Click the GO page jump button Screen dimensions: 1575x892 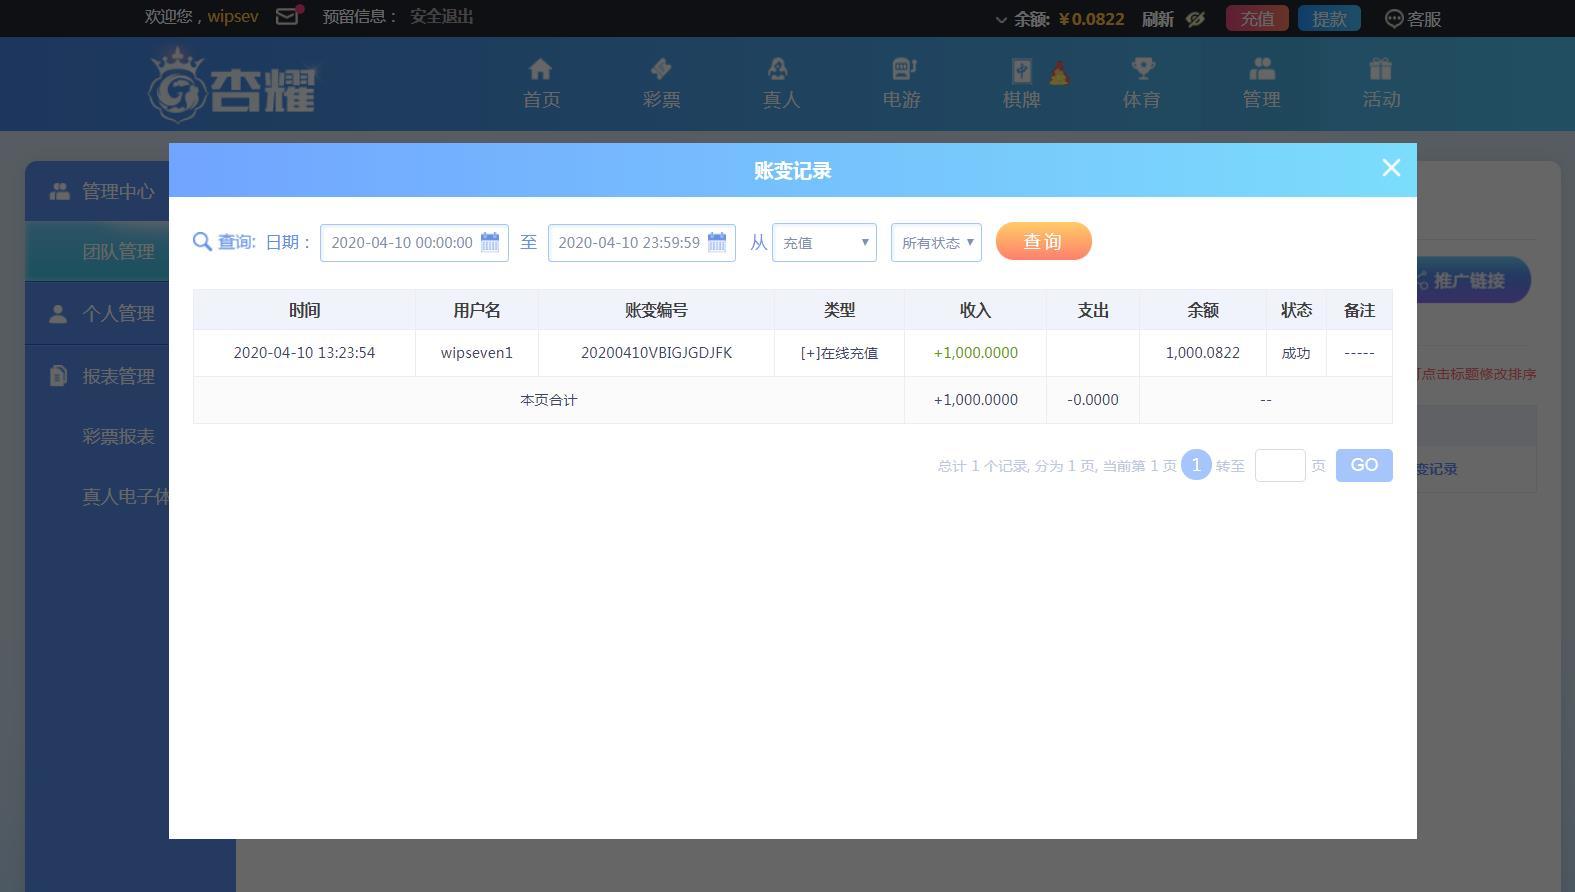[x=1363, y=465]
